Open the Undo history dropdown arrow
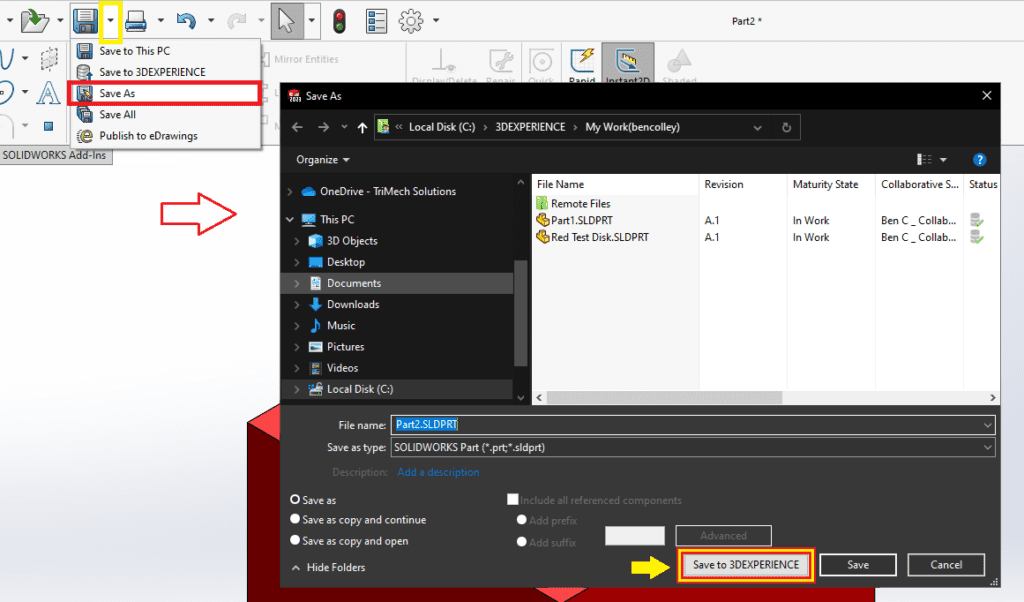Image resolution: width=1024 pixels, height=602 pixels. tap(210, 21)
